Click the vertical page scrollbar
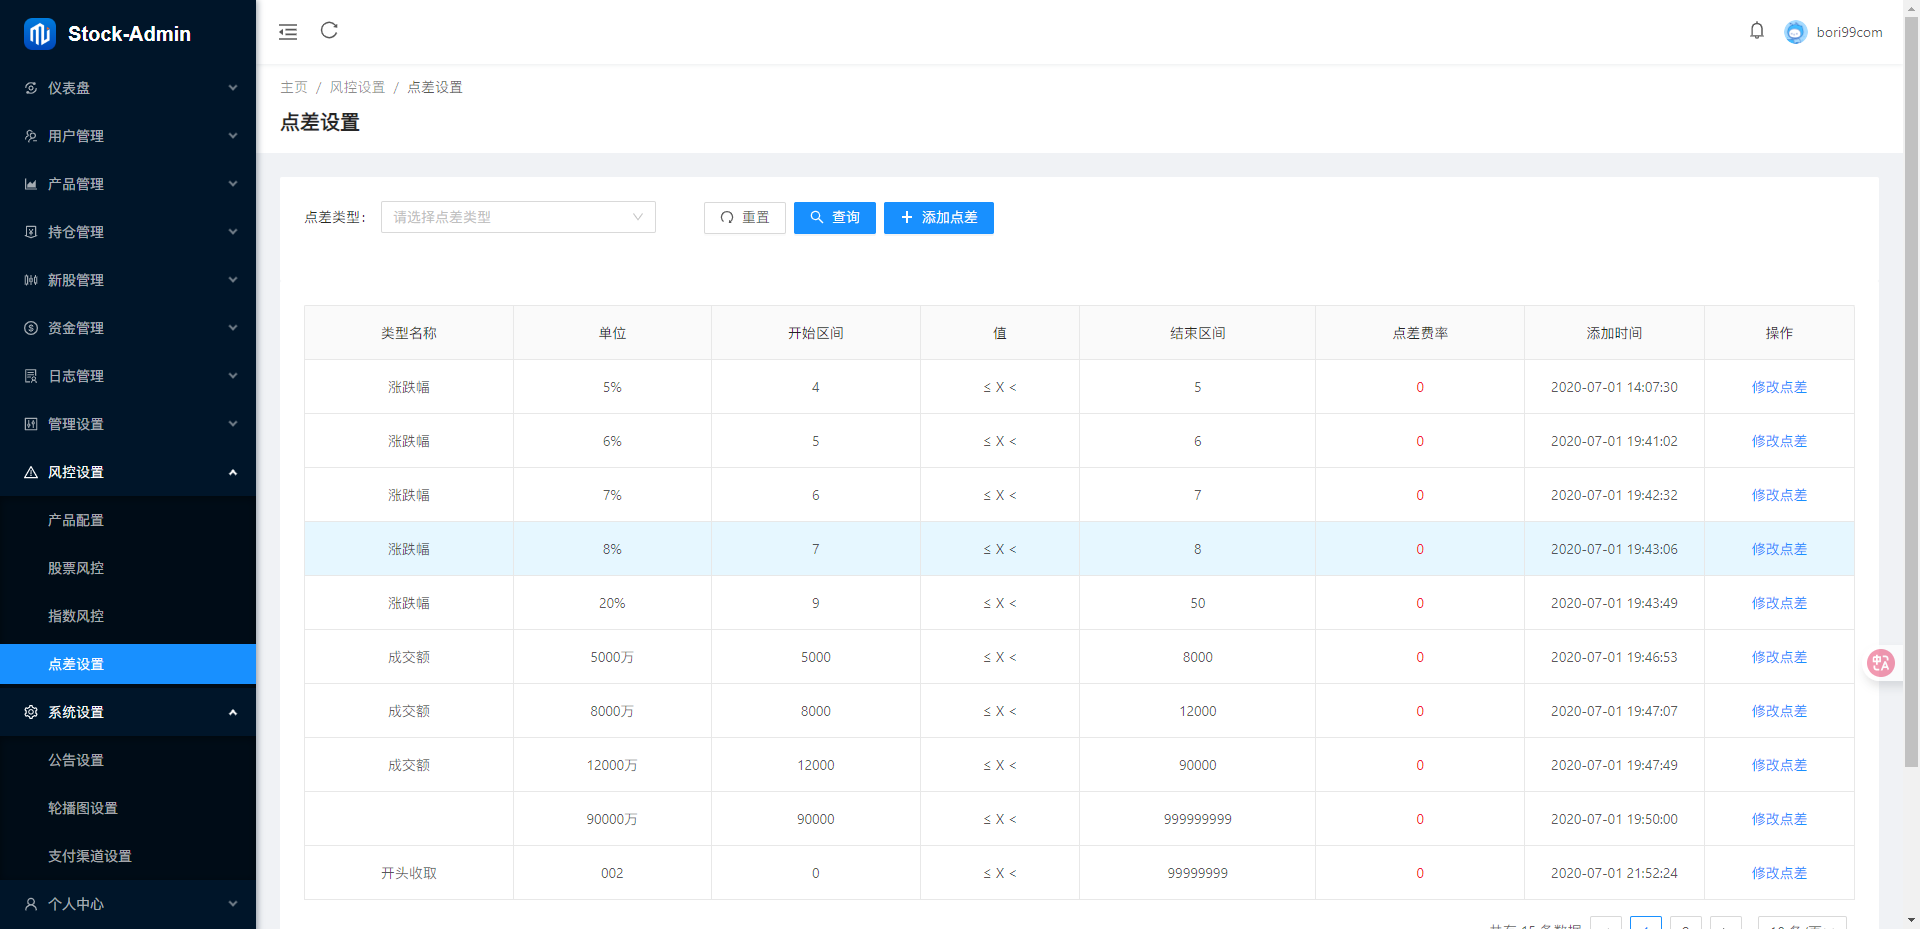Screen dimensions: 1920x929 1911,390
